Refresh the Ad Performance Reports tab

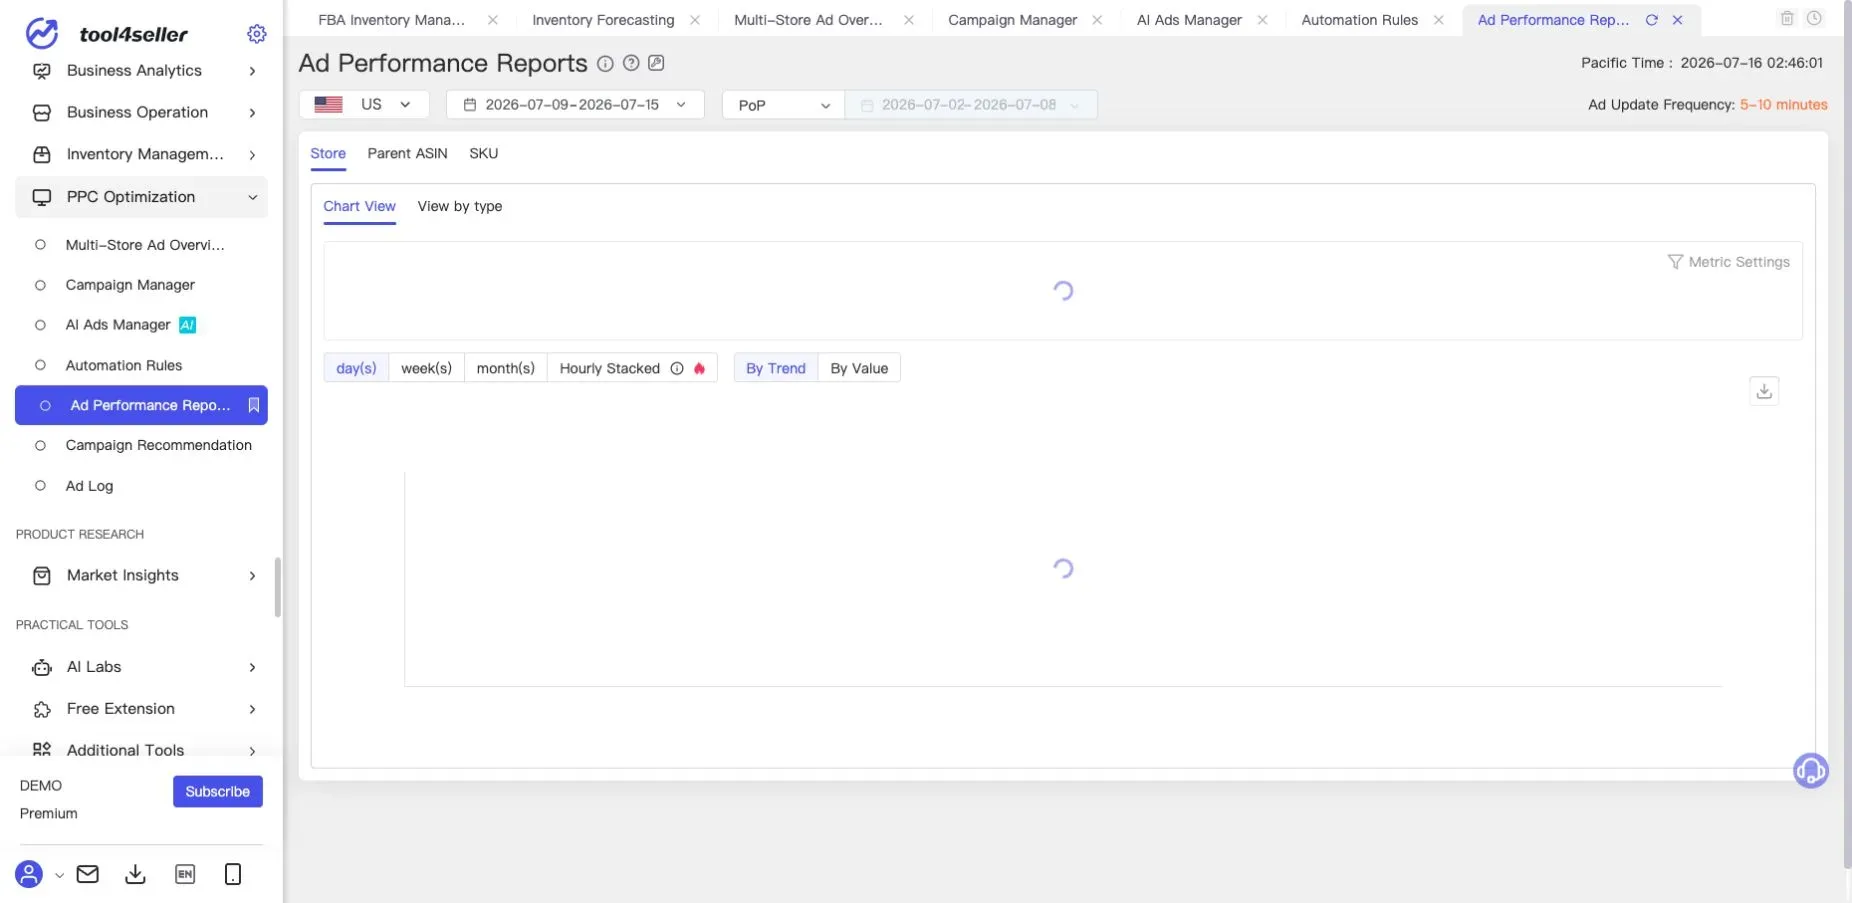[1652, 20]
